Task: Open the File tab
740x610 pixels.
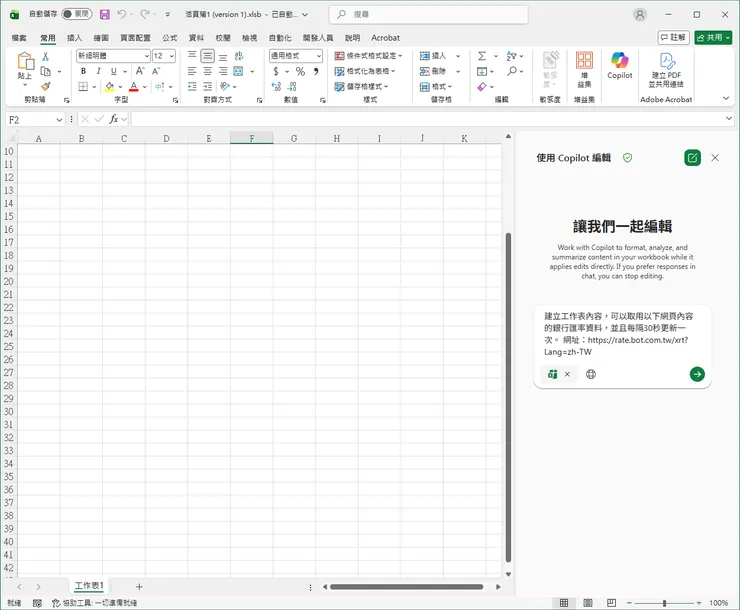Action: pos(19,38)
